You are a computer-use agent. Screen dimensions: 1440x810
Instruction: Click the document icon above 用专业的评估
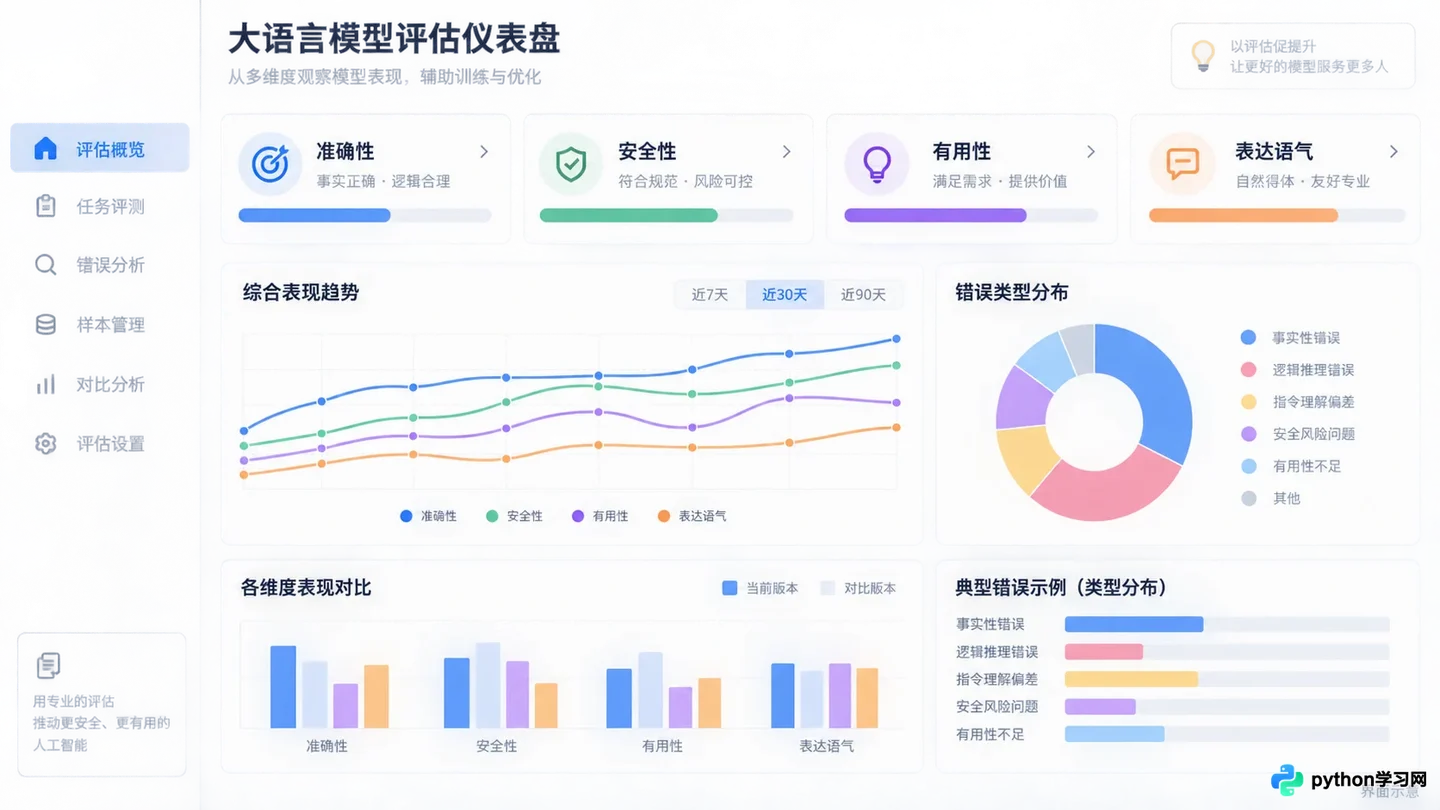point(48,665)
